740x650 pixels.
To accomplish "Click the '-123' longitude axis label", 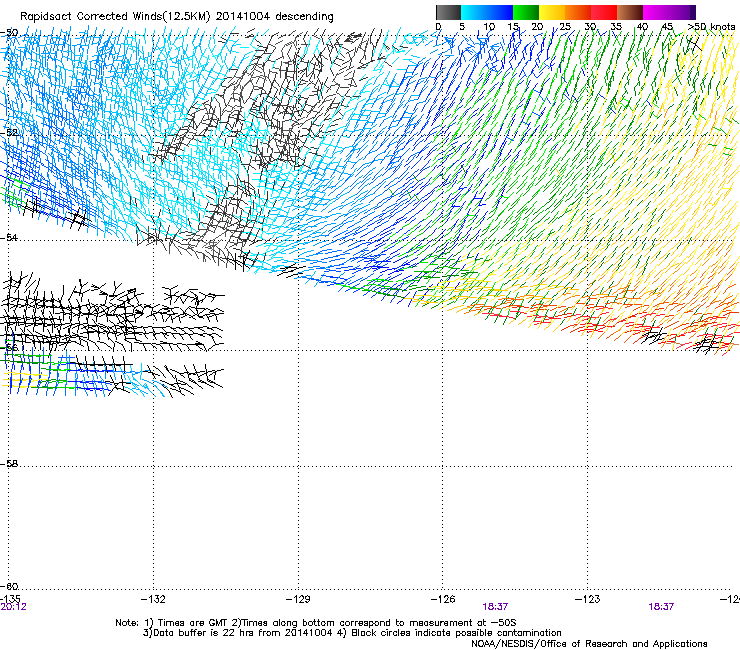I will pyautogui.click(x=588, y=599).
